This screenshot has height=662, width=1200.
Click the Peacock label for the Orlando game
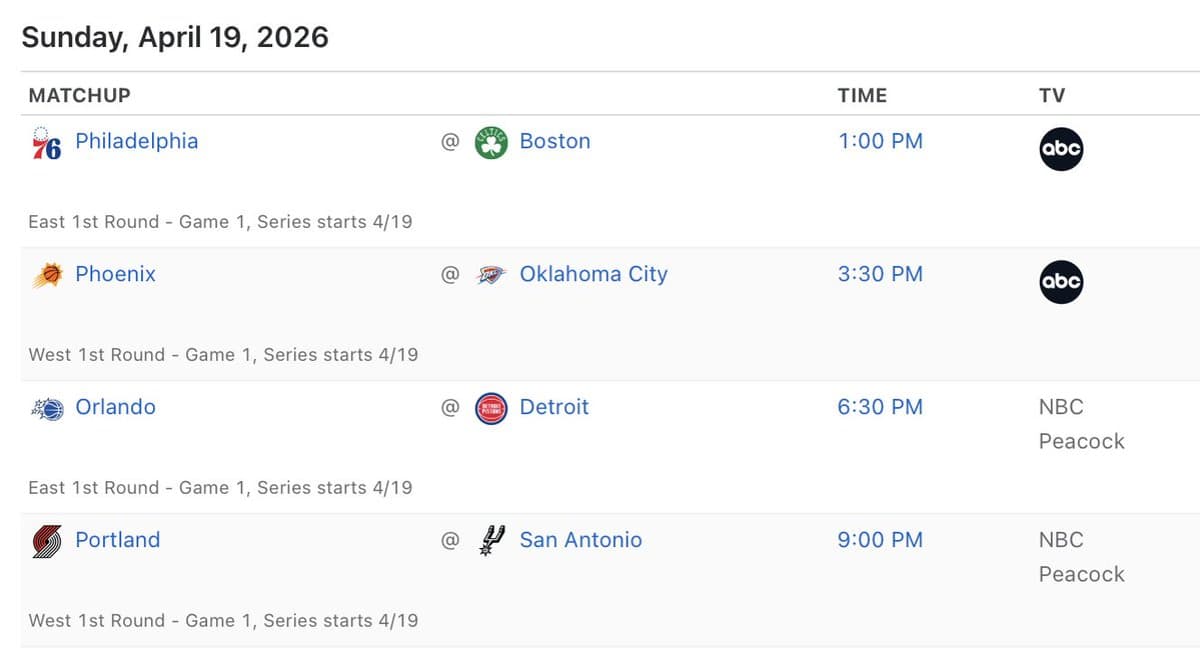coord(1081,441)
